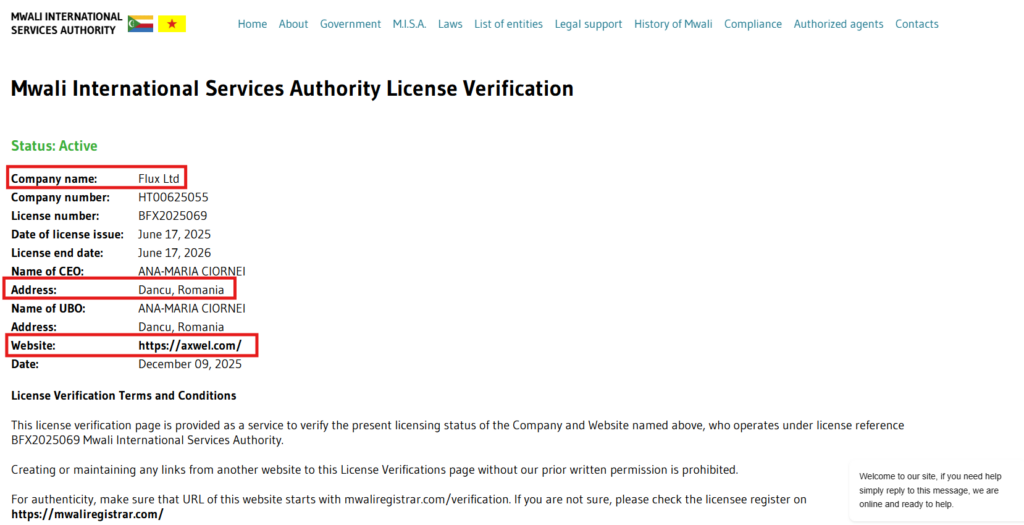Click the 'Name of UBO:' label
The width and height of the screenshot is (1024, 525).
click(x=48, y=308)
